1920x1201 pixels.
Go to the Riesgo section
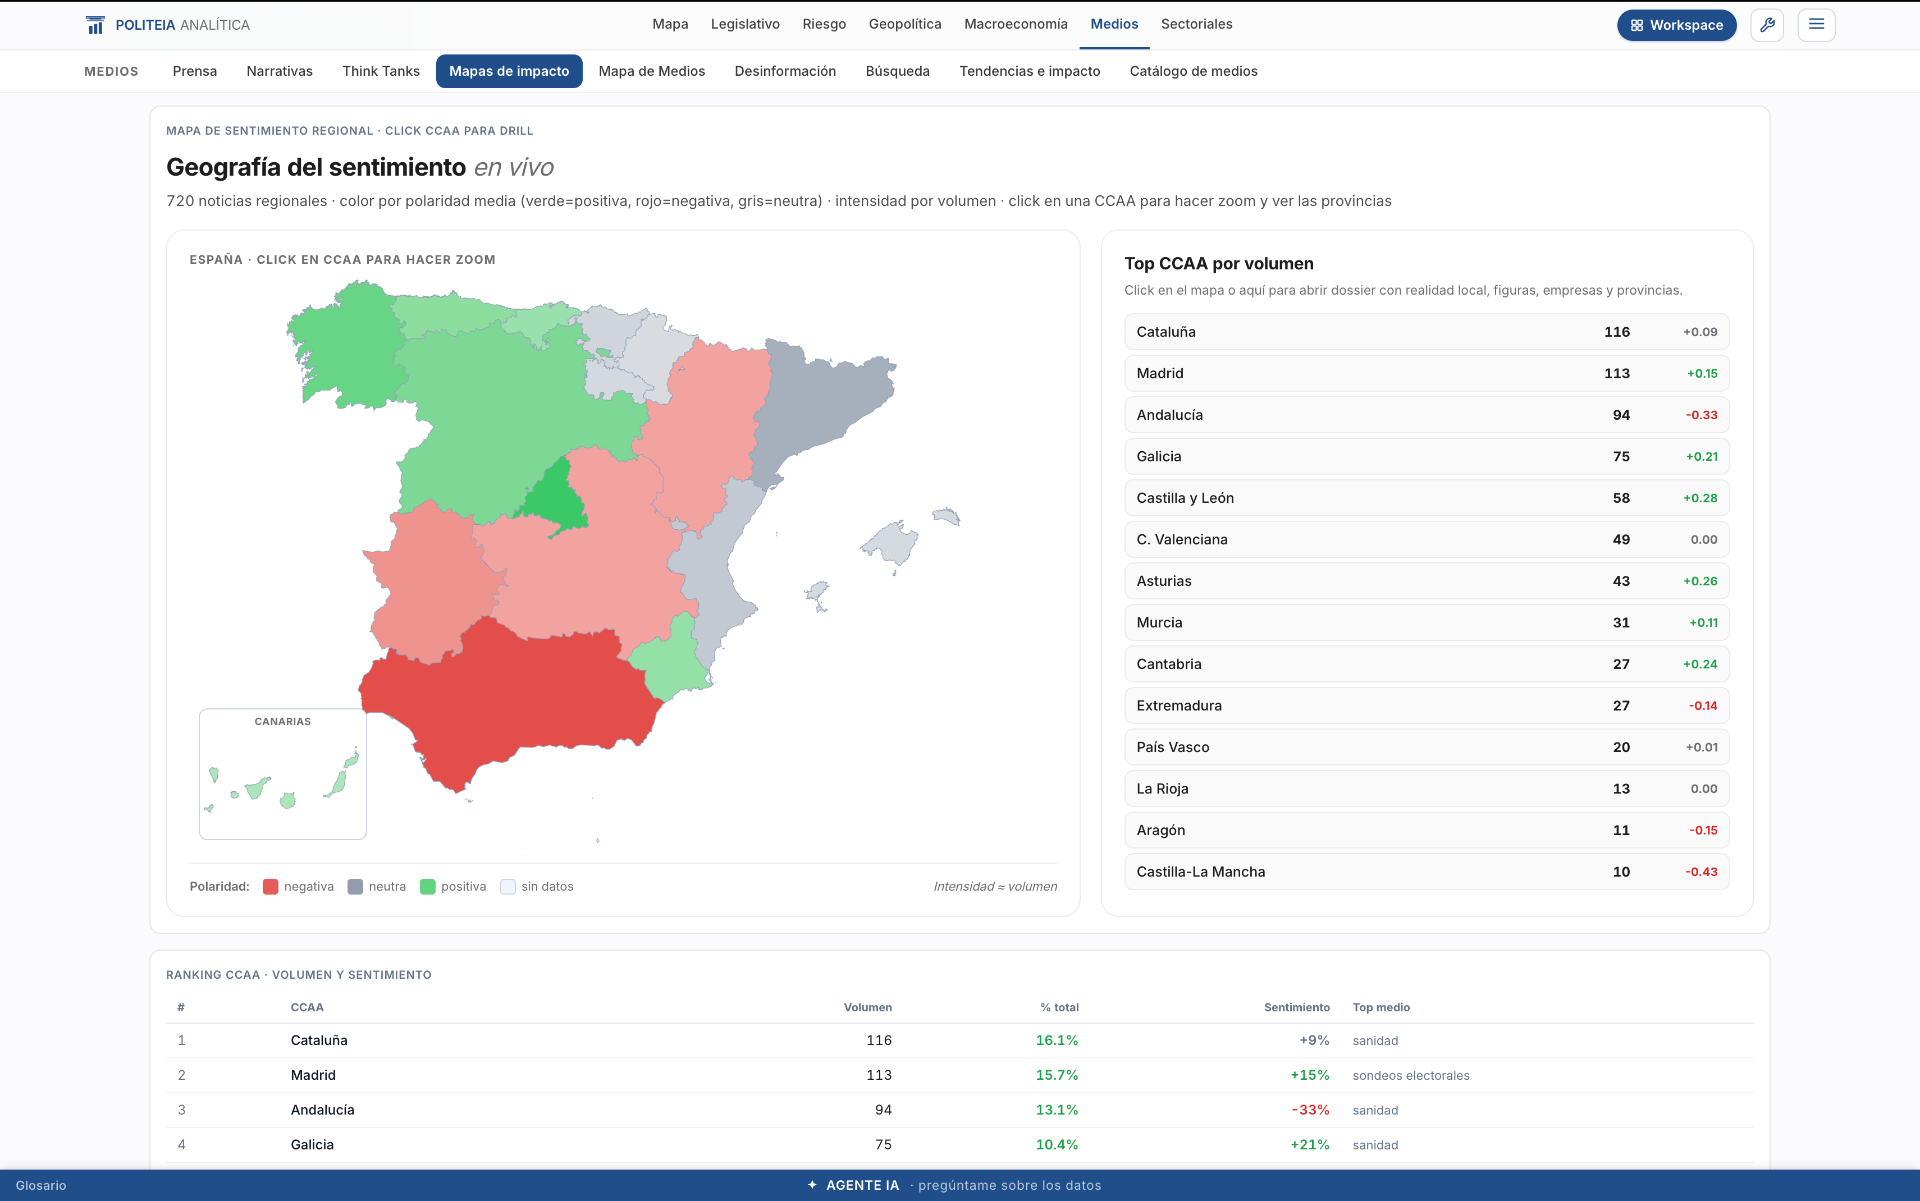tap(824, 24)
